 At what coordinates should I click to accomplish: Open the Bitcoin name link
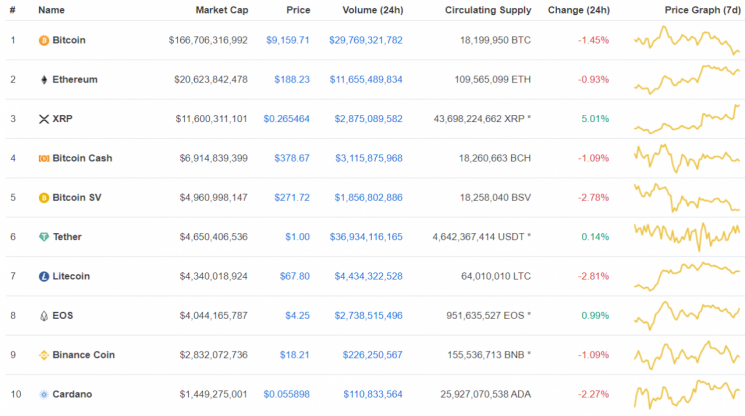(x=69, y=40)
